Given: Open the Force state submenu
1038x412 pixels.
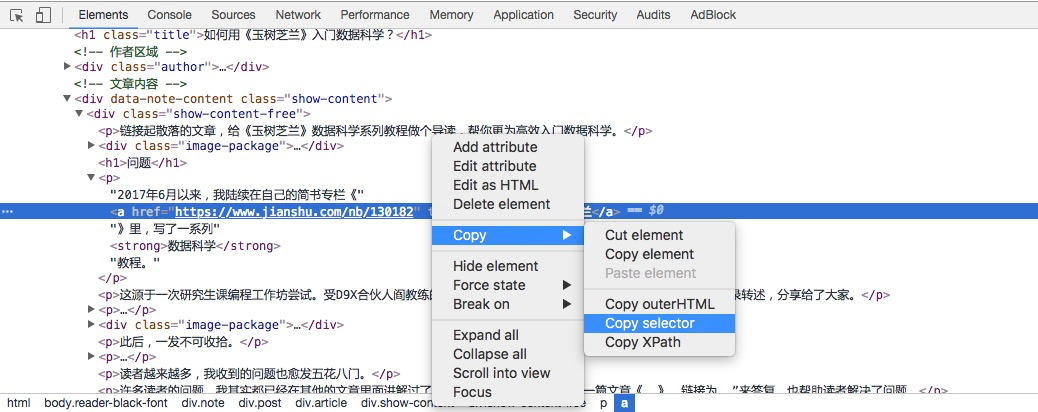Looking at the screenshot, I should coord(489,285).
